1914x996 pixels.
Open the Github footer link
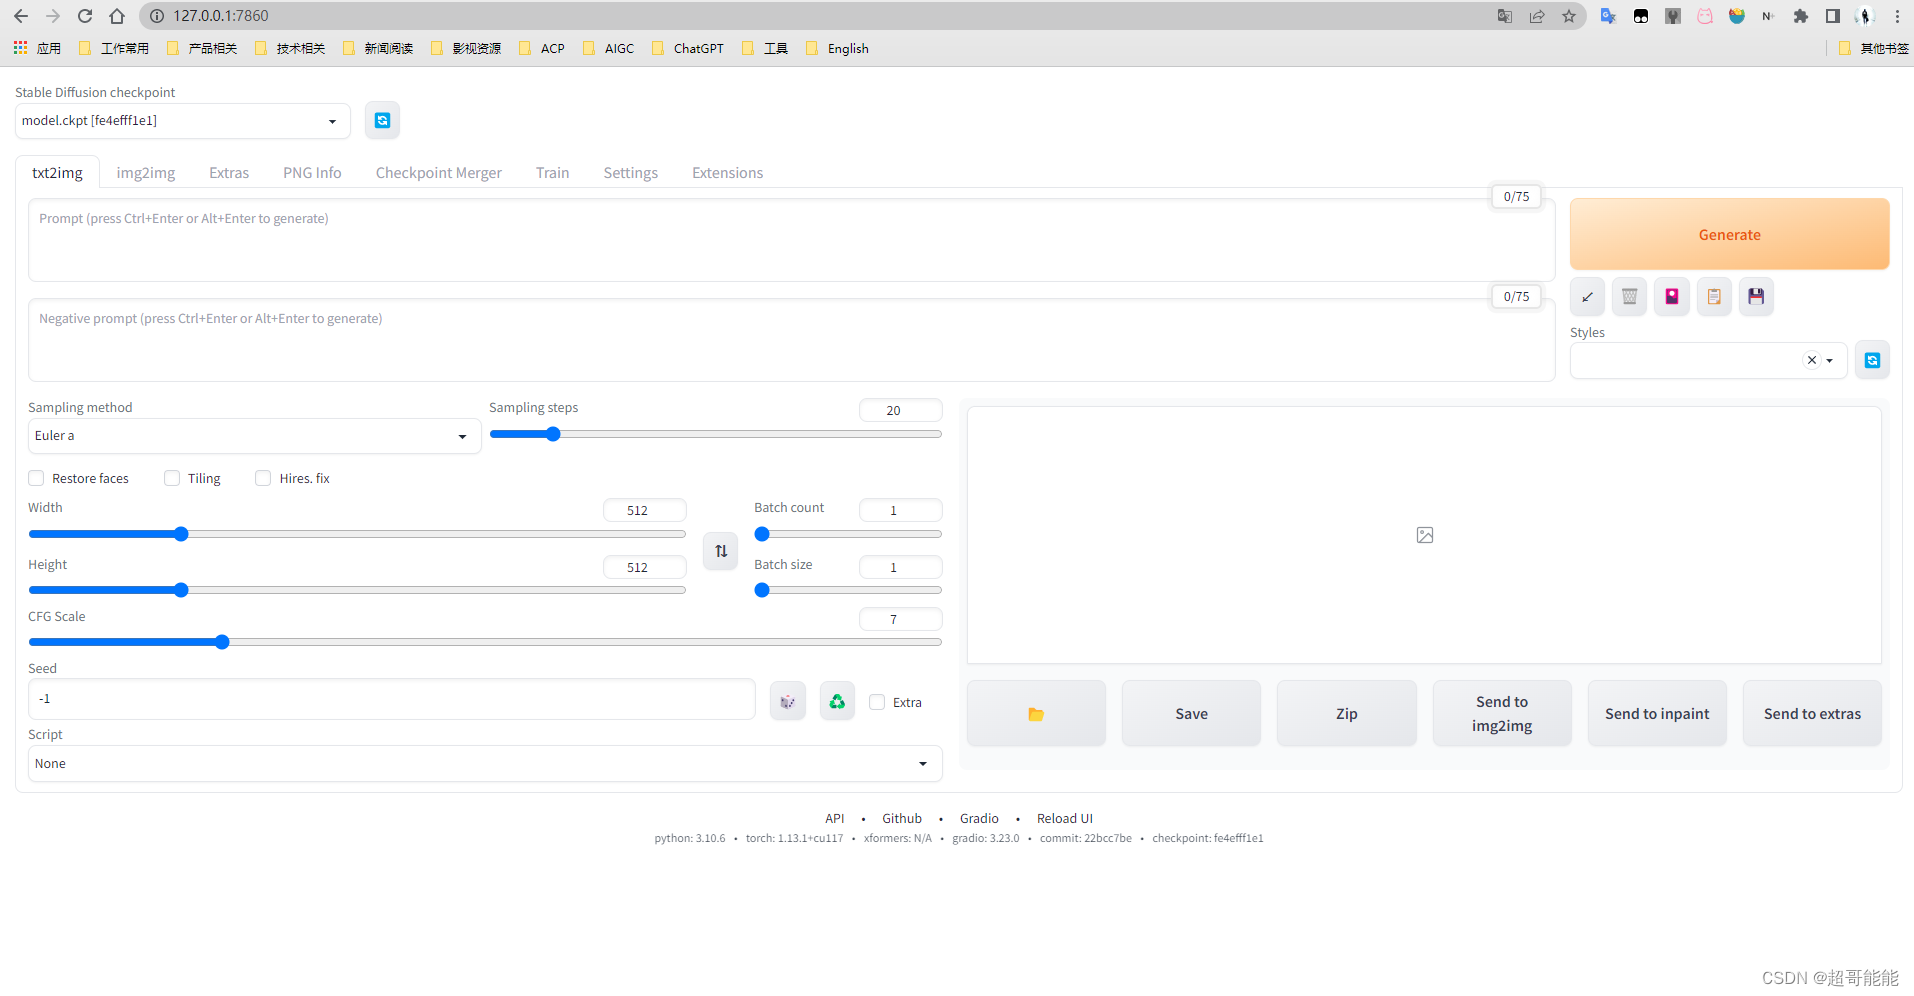(902, 819)
